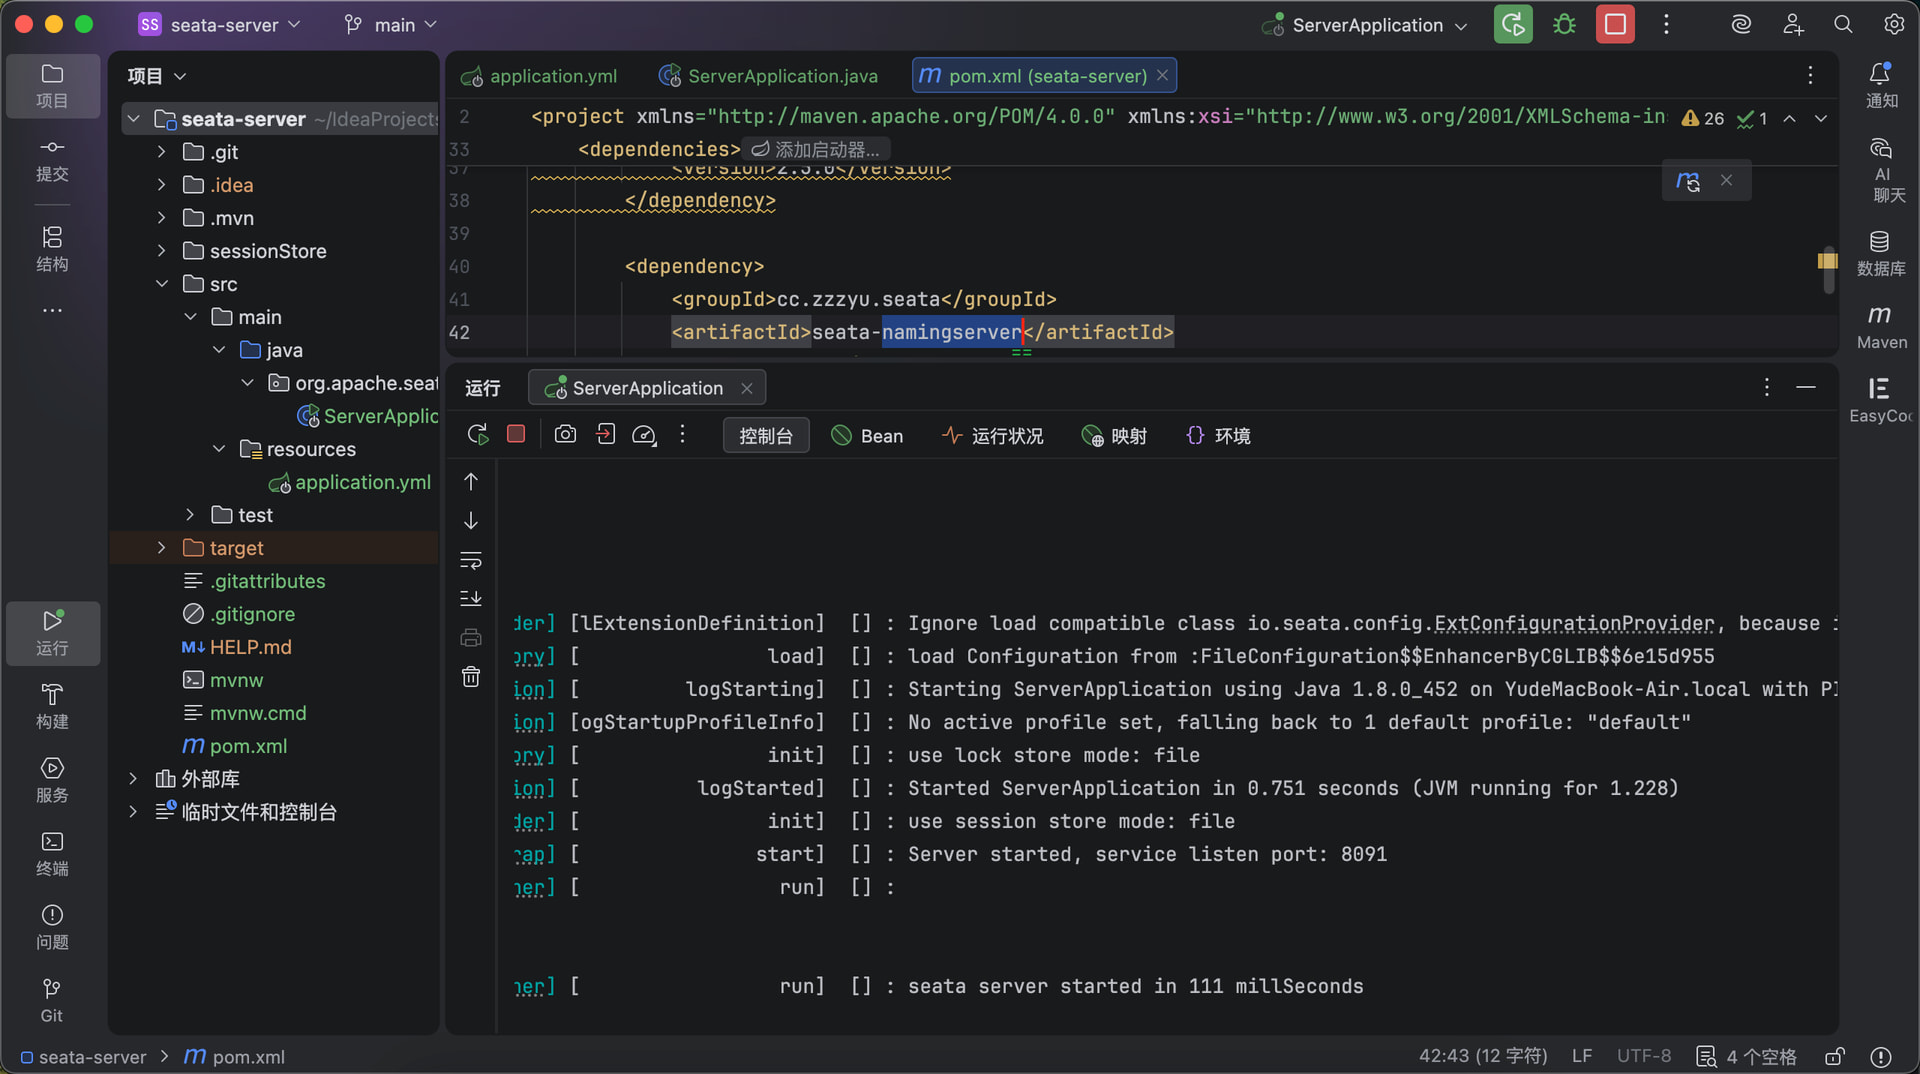Open the Database tool window
The width and height of the screenshot is (1920, 1074).
1881,253
